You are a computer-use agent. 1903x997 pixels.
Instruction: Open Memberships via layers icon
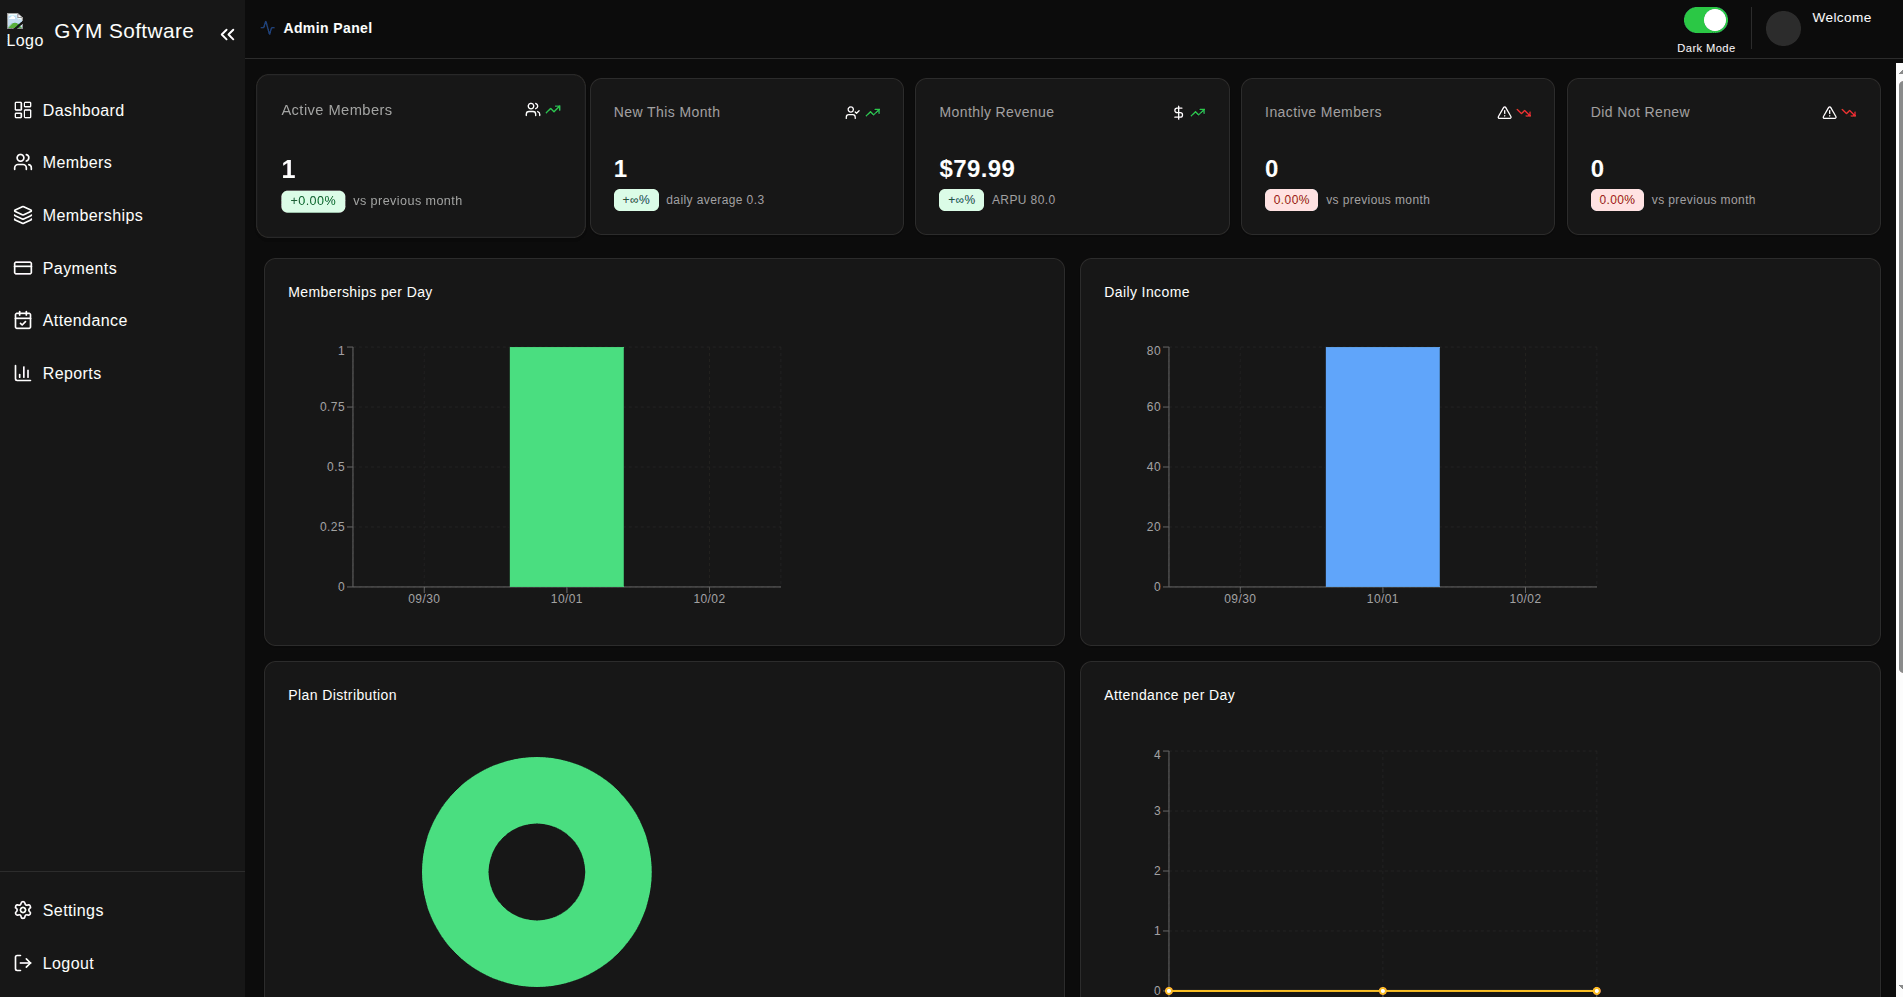[x=23, y=215]
